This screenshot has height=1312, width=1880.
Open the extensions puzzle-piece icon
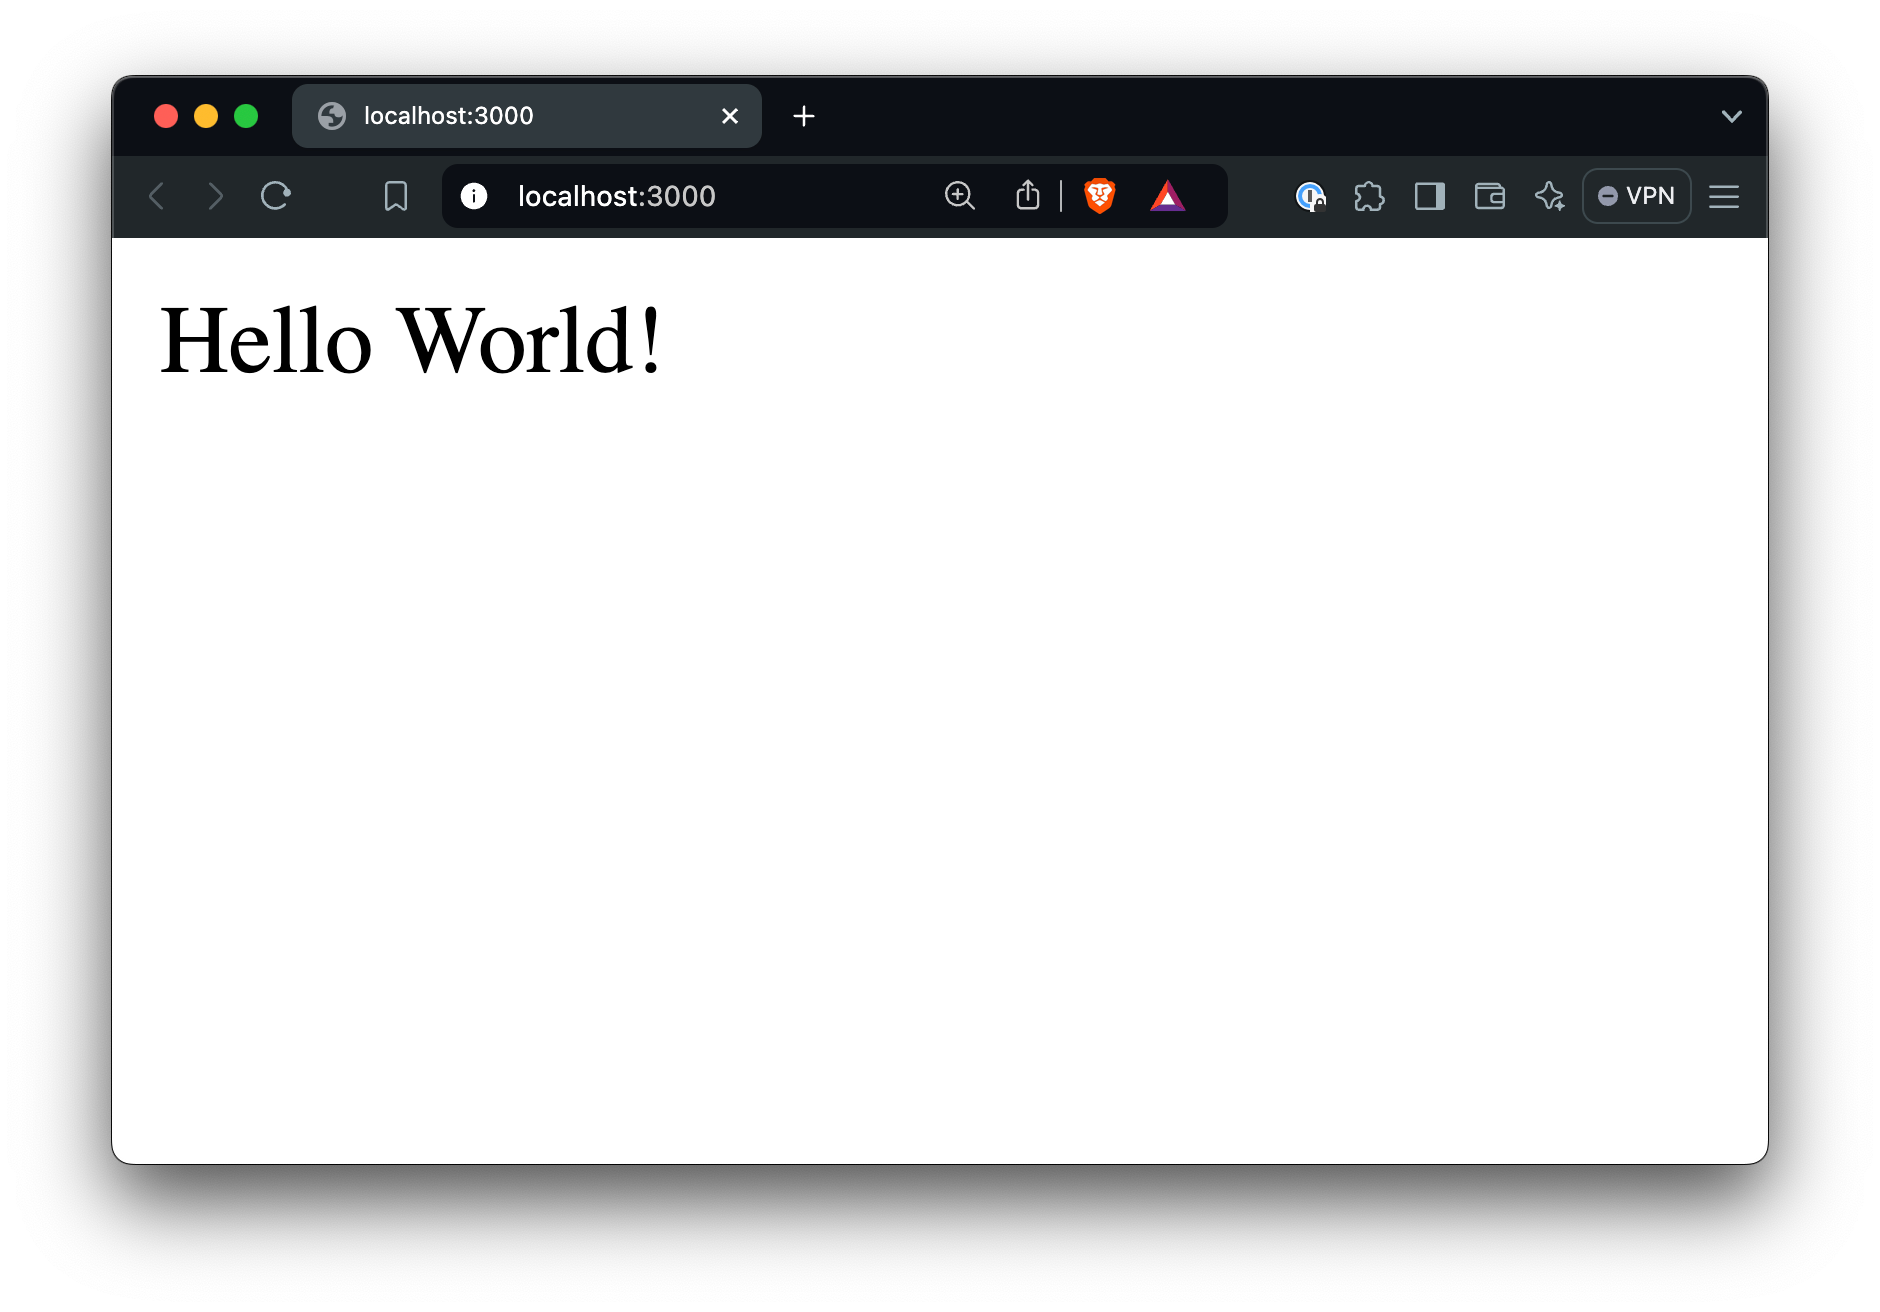point(1369,196)
